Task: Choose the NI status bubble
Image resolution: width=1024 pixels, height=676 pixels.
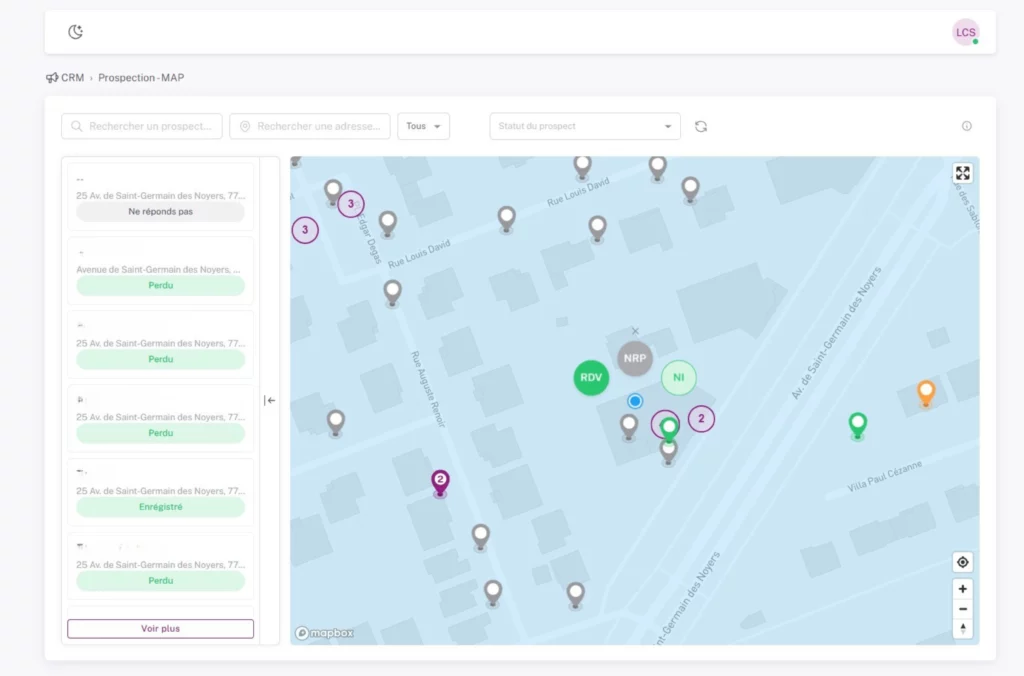Action: click(x=678, y=377)
